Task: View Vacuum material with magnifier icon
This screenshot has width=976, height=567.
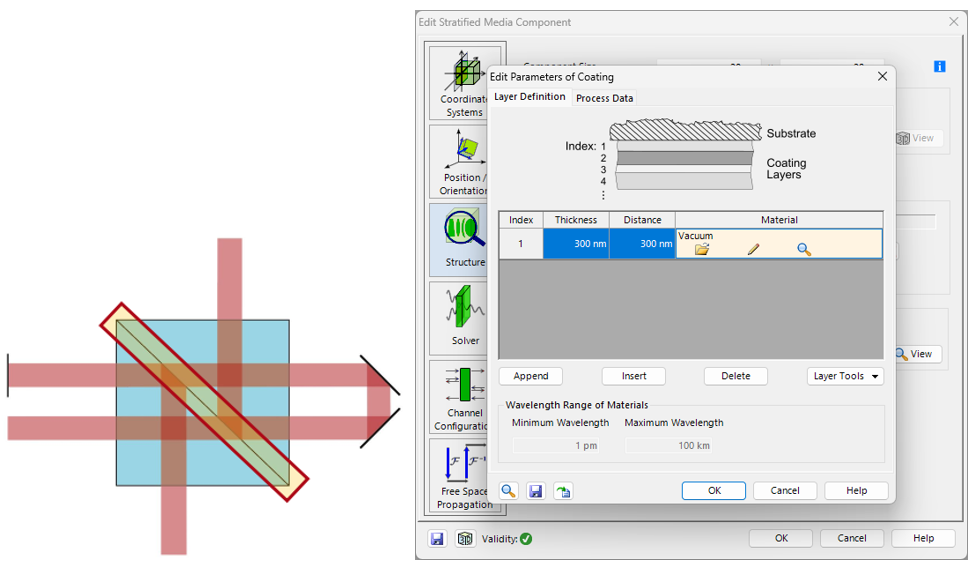Action: [x=804, y=249]
